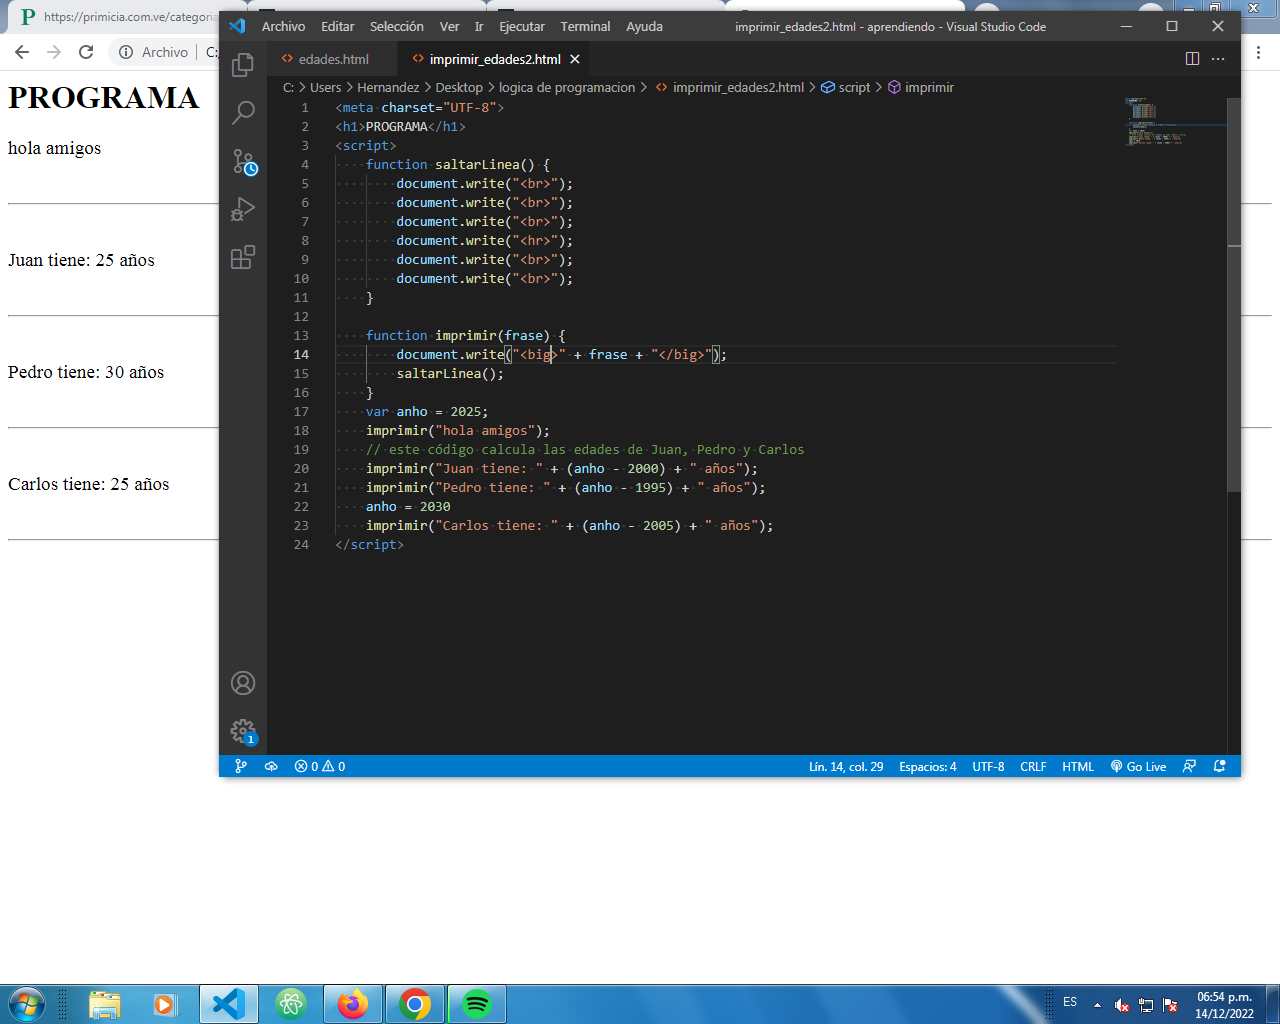Change end of line via CRLF

click(x=1033, y=766)
